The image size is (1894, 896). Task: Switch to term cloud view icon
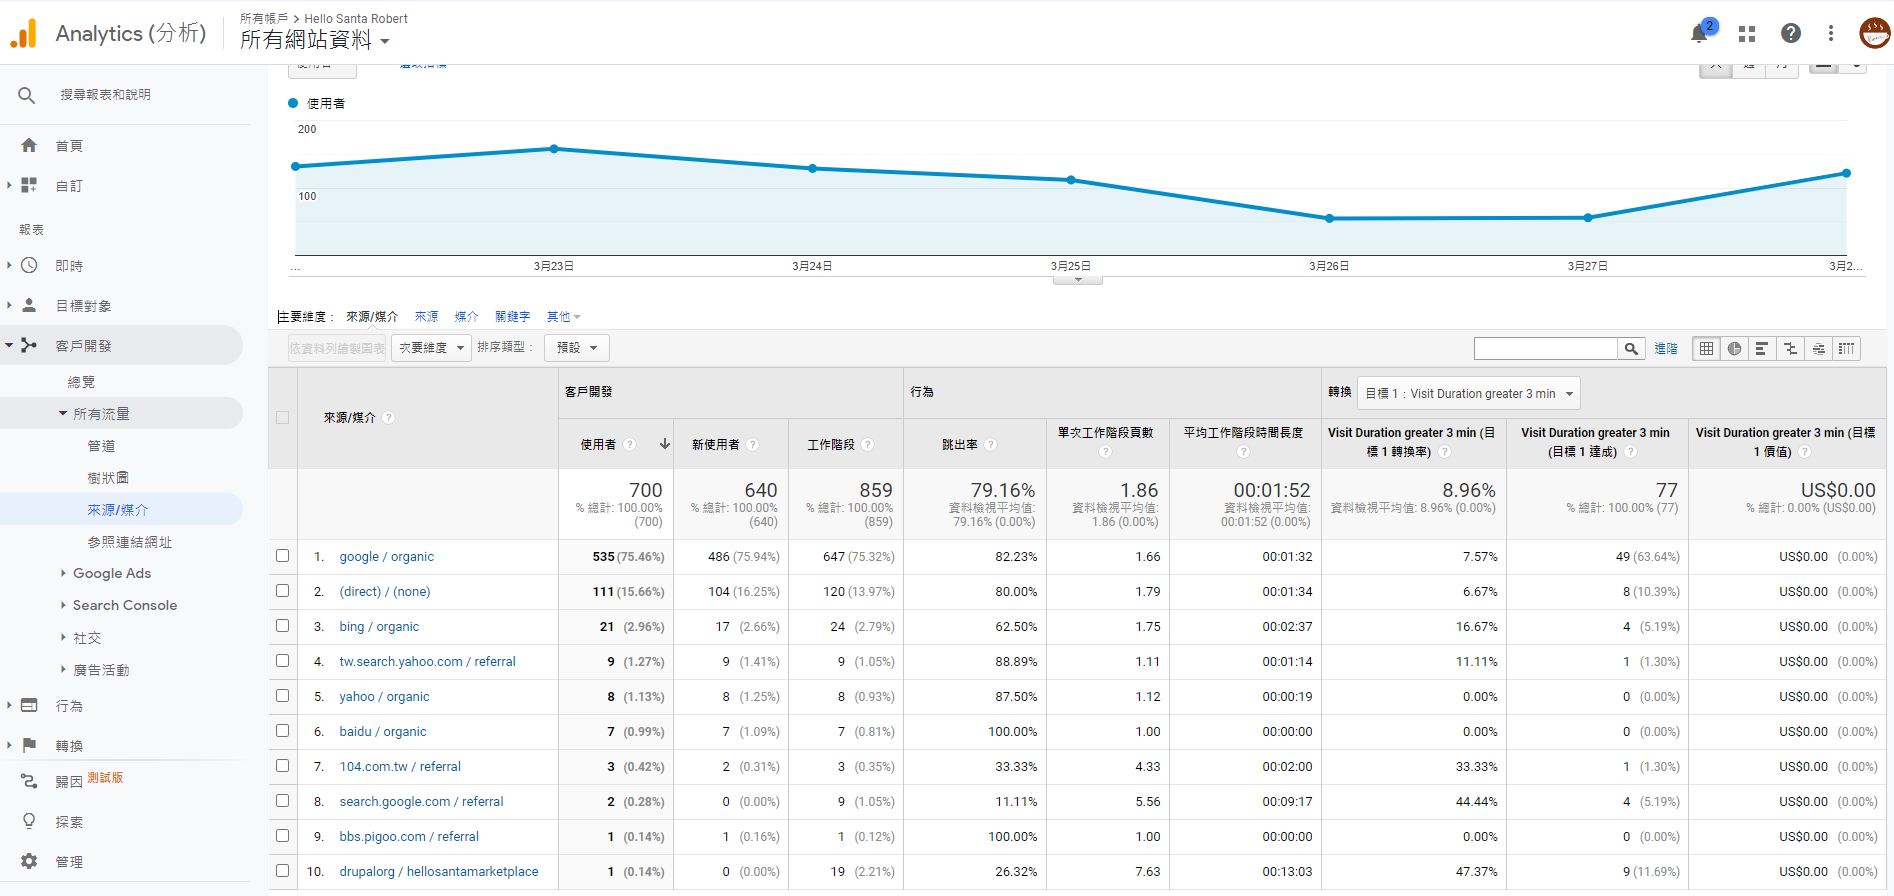point(1818,349)
